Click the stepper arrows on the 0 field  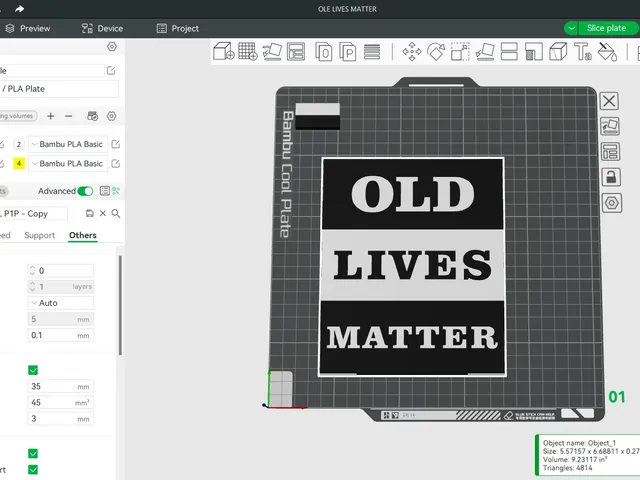pyautogui.click(x=33, y=271)
